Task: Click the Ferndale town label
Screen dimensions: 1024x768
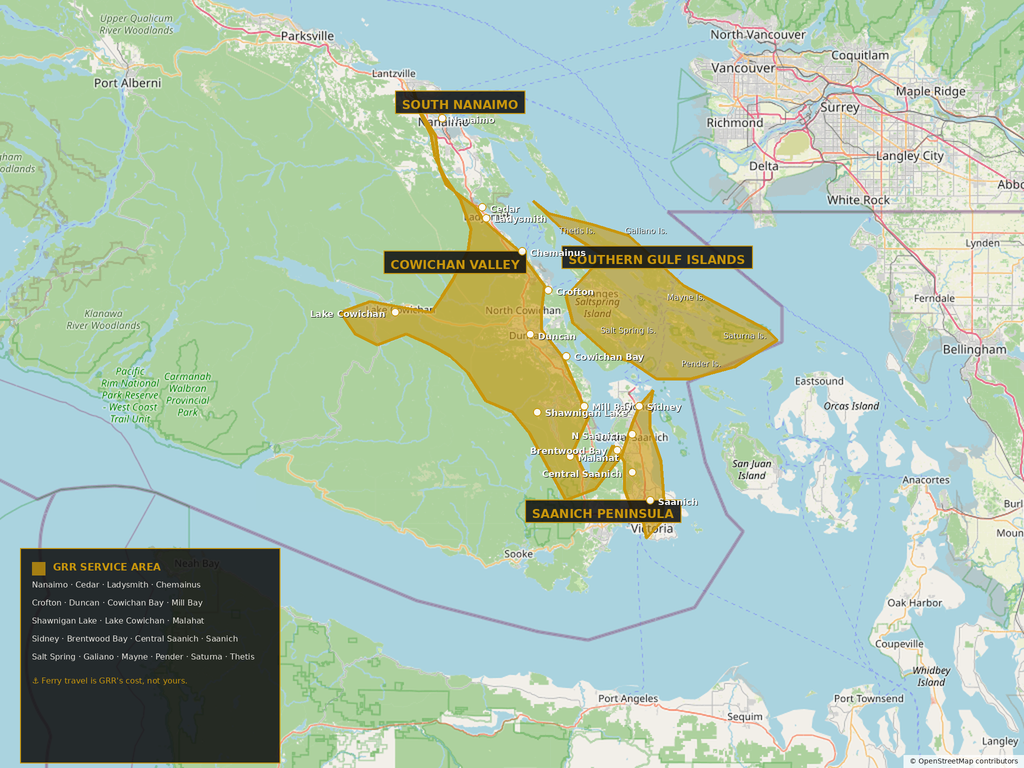Action: click(x=935, y=298)
